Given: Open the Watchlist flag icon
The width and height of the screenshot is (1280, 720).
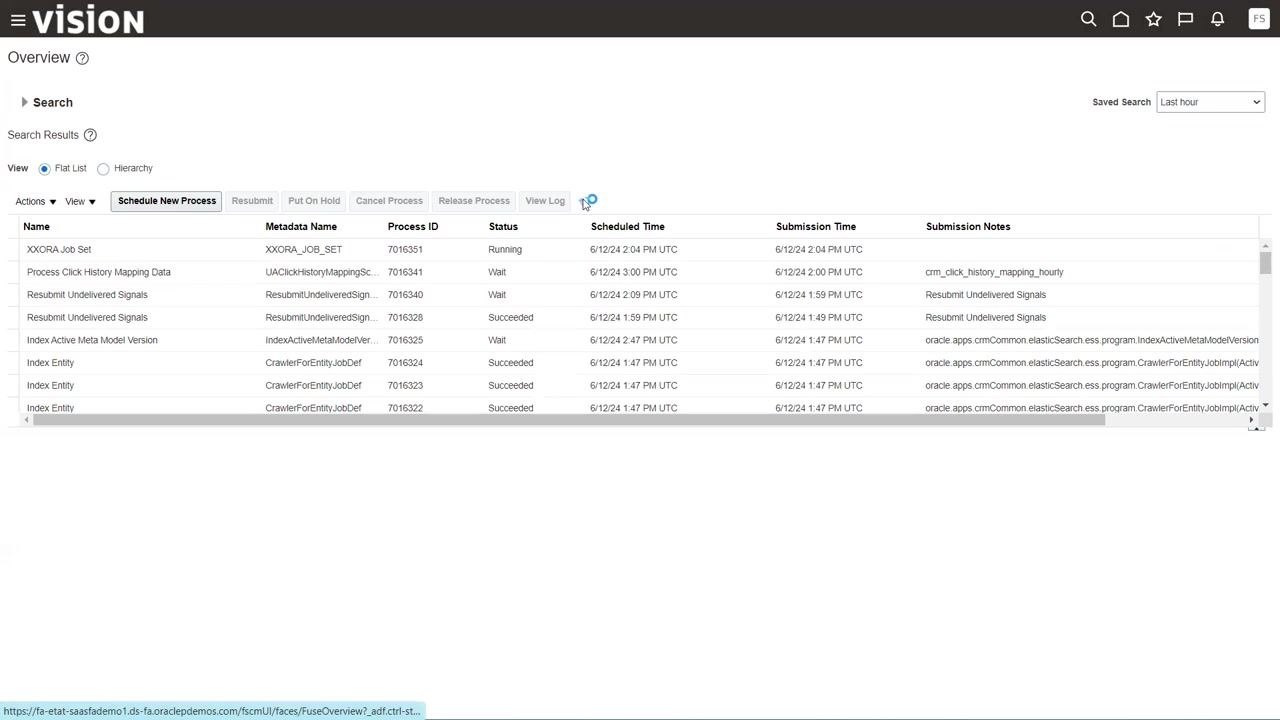Looking at the screenshot, I should 1185,19.
